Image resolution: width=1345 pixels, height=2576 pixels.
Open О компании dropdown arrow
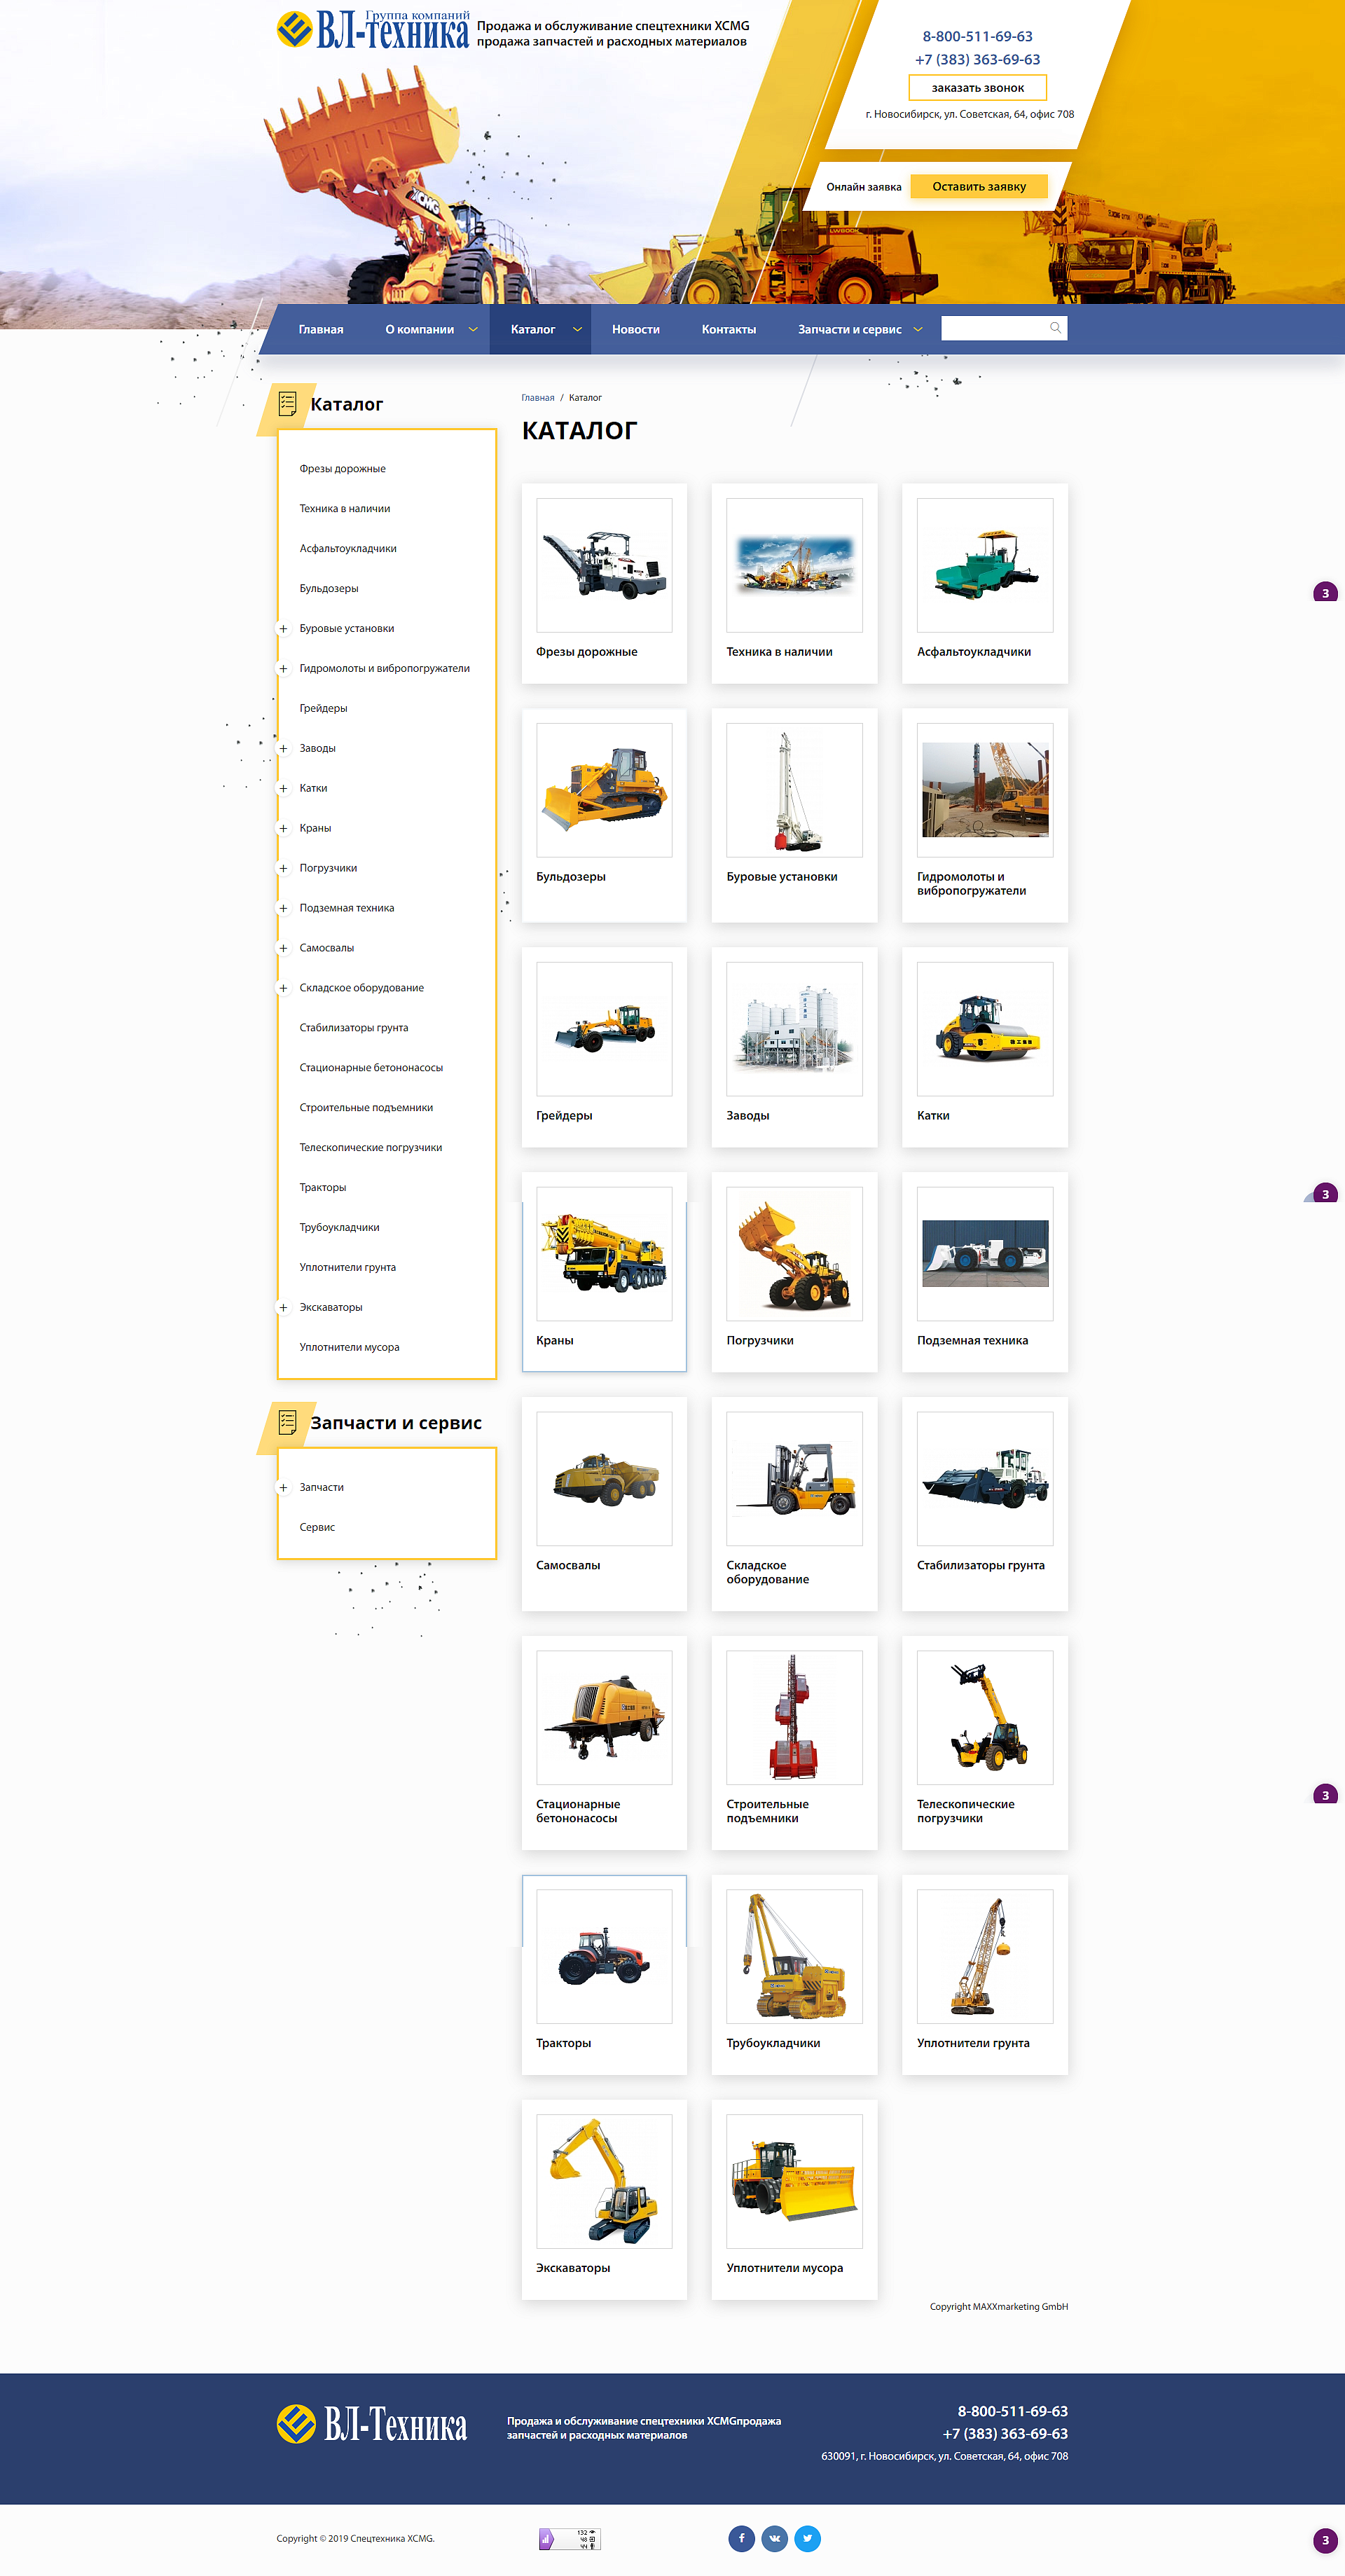click(473, 329)
